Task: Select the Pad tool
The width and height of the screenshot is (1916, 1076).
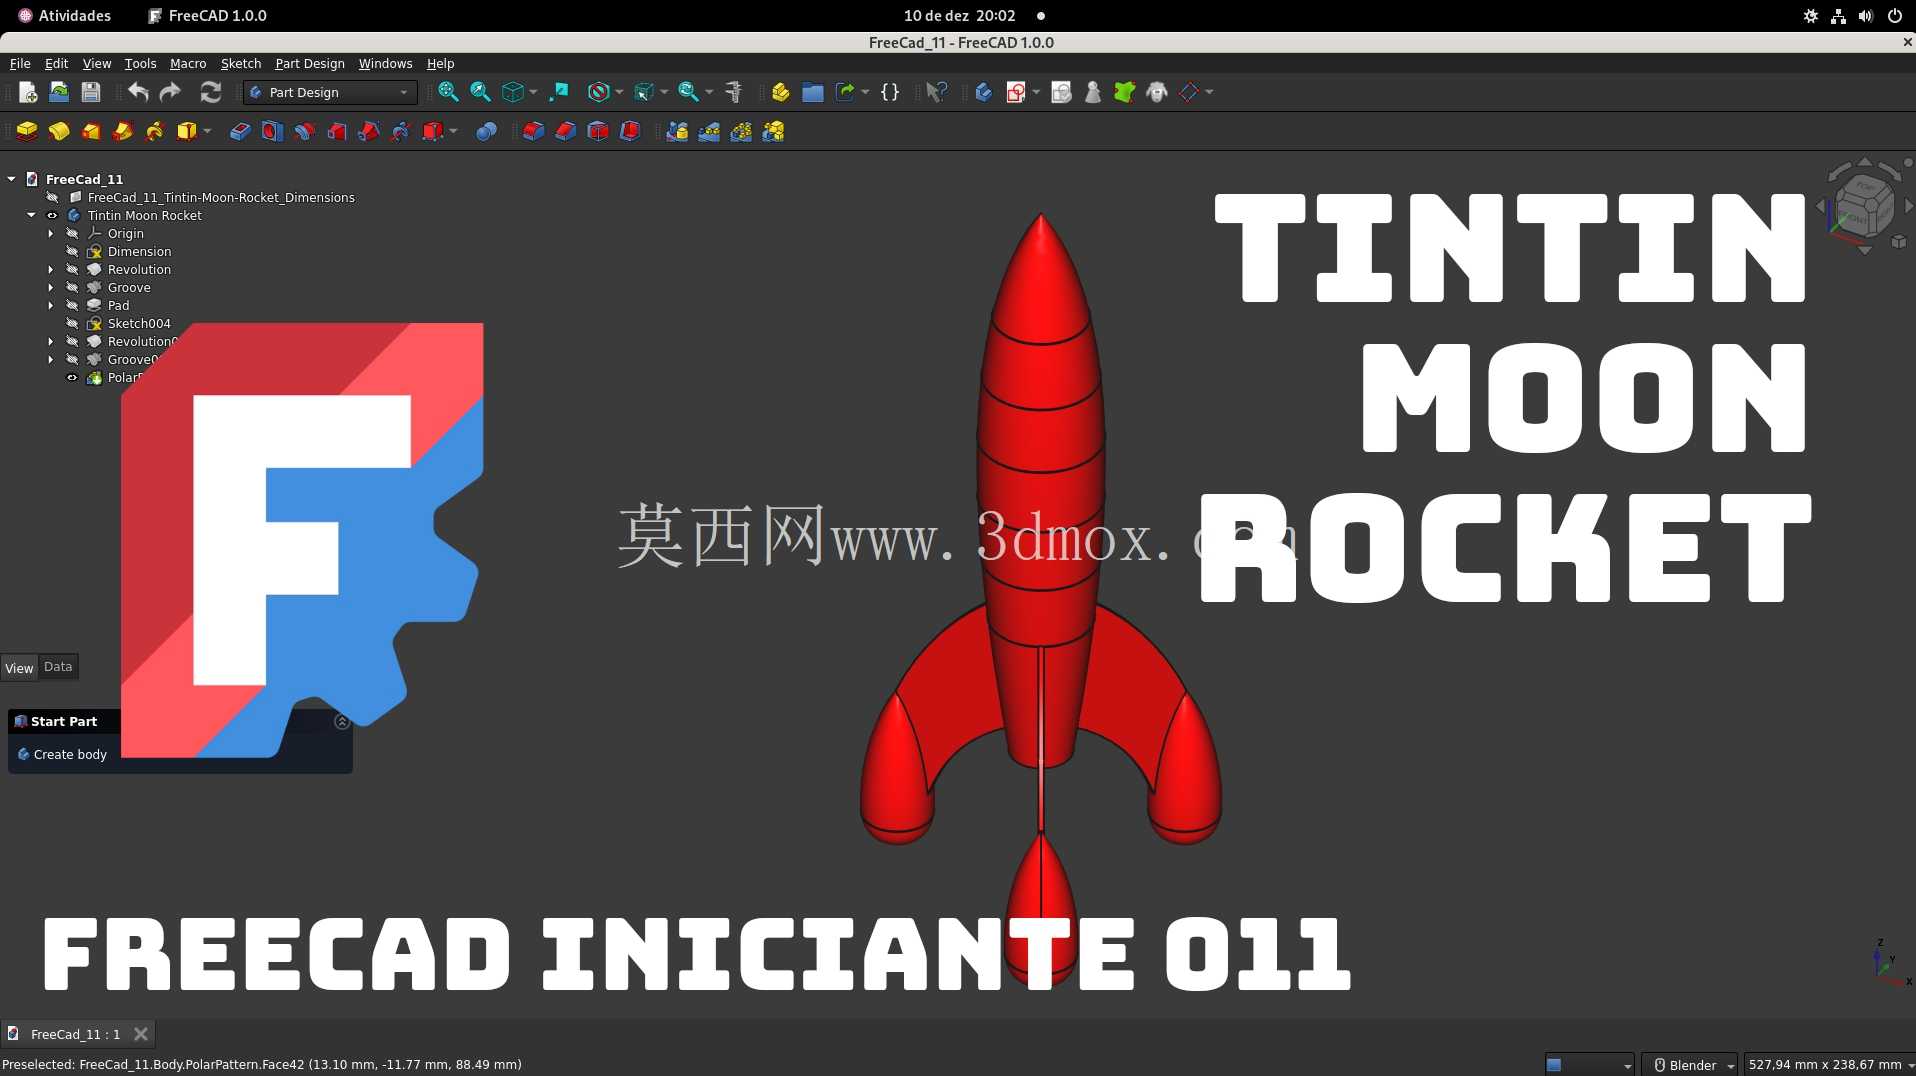Action: click(x=27, y=131)
